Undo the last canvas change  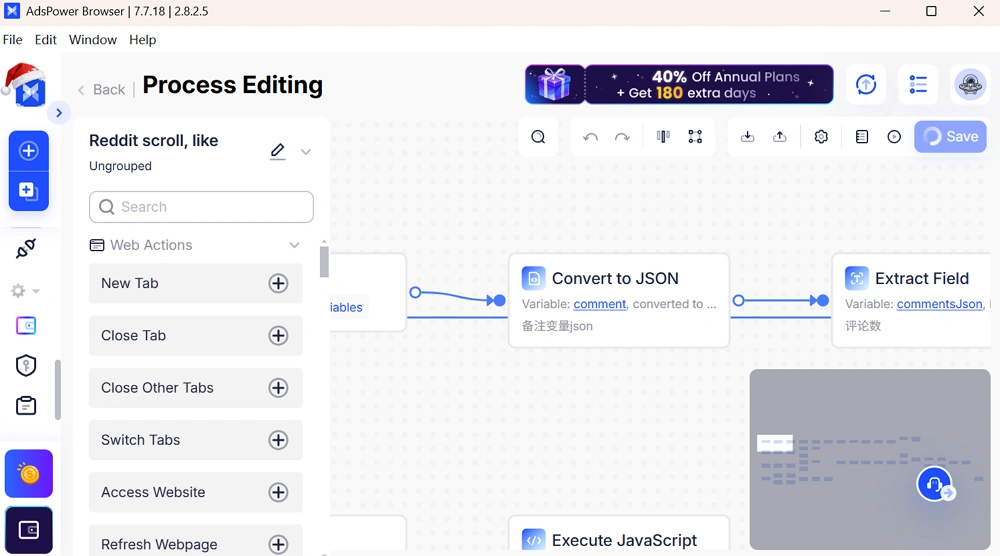pos(591,136)
